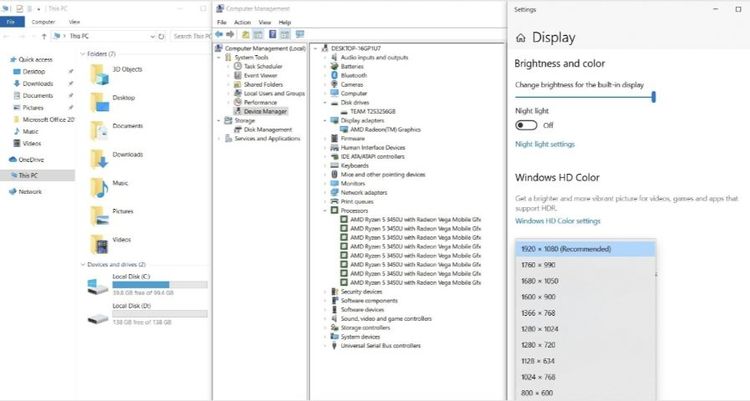Screen dimensions: 750x401
Task: Select AMD Radeon(TM) Graphics adapter
Action: click(x=385, y=130)
